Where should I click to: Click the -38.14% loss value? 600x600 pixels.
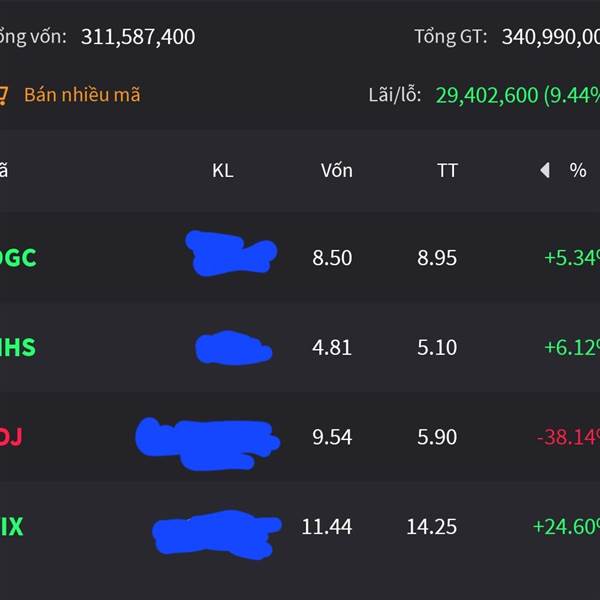click(x=568, y=437)
